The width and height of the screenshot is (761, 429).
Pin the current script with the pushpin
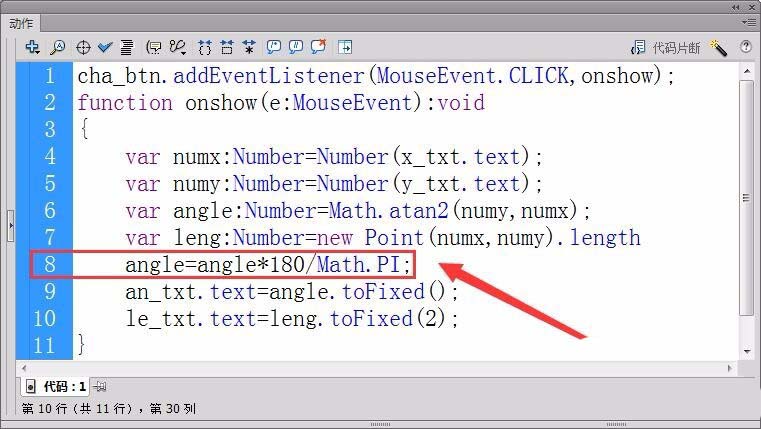click(x=99, y=387)
